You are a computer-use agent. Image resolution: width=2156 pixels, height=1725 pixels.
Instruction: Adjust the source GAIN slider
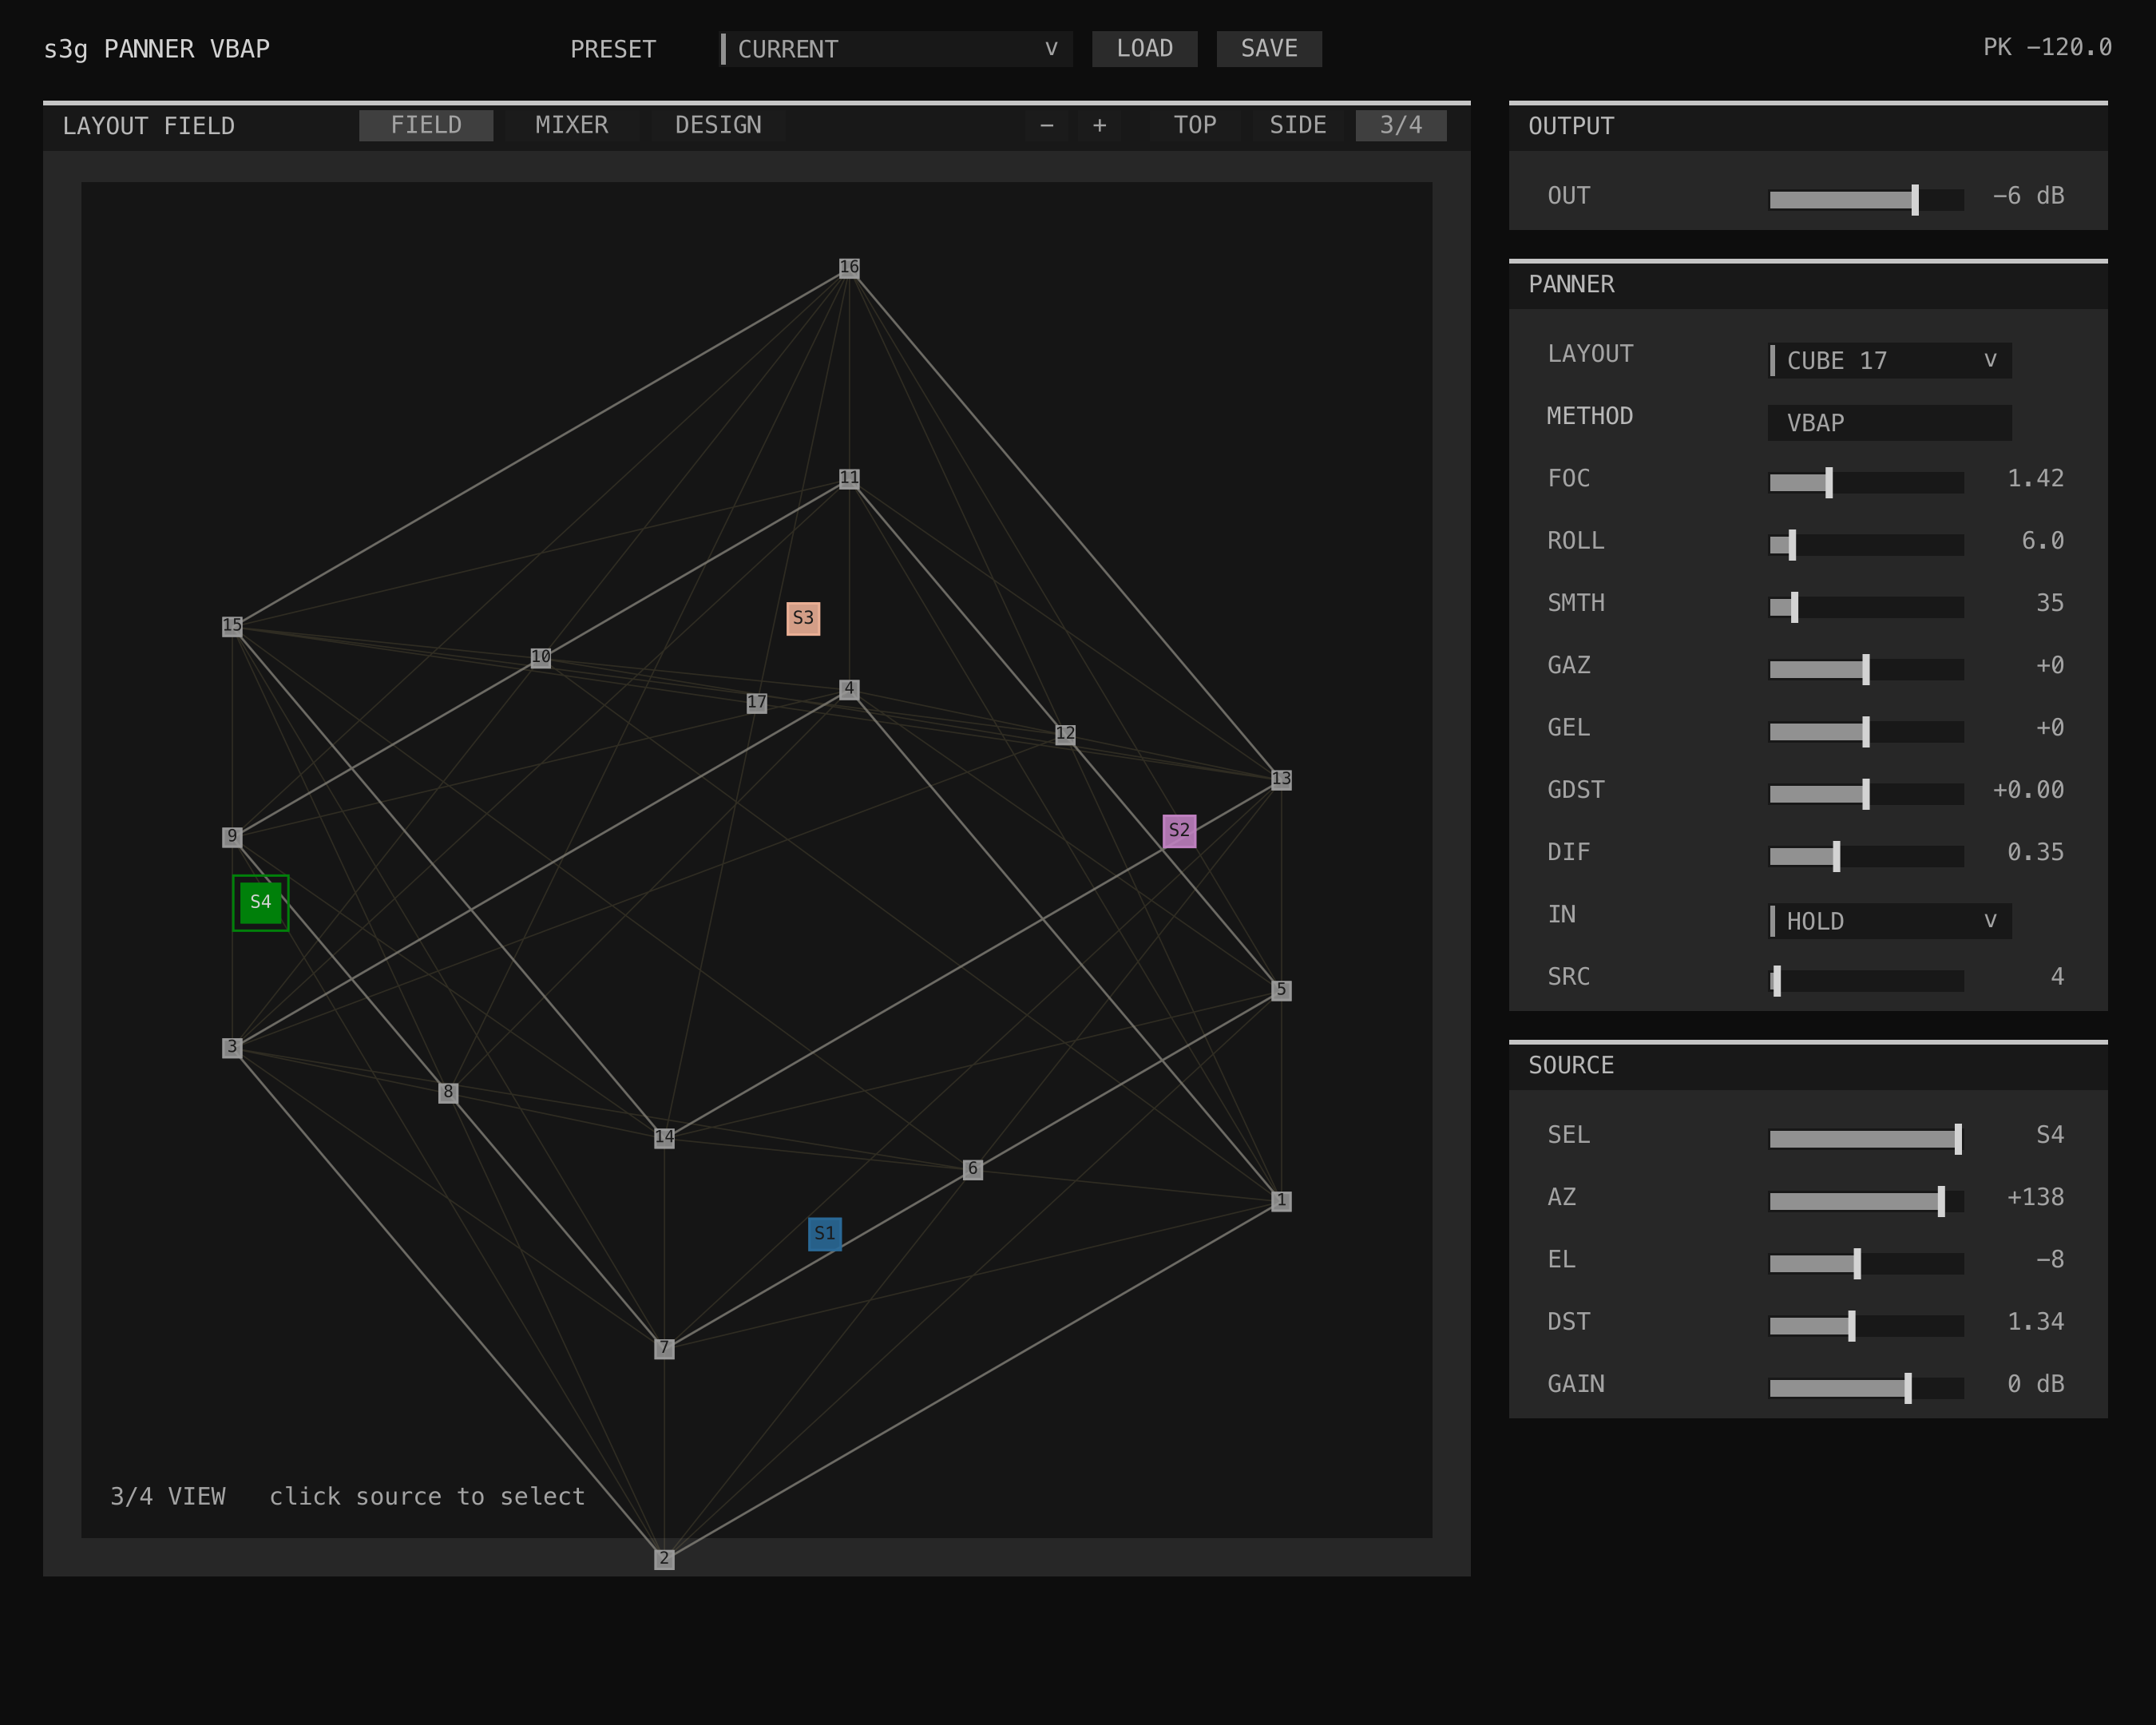[x=1866, y=1388]
